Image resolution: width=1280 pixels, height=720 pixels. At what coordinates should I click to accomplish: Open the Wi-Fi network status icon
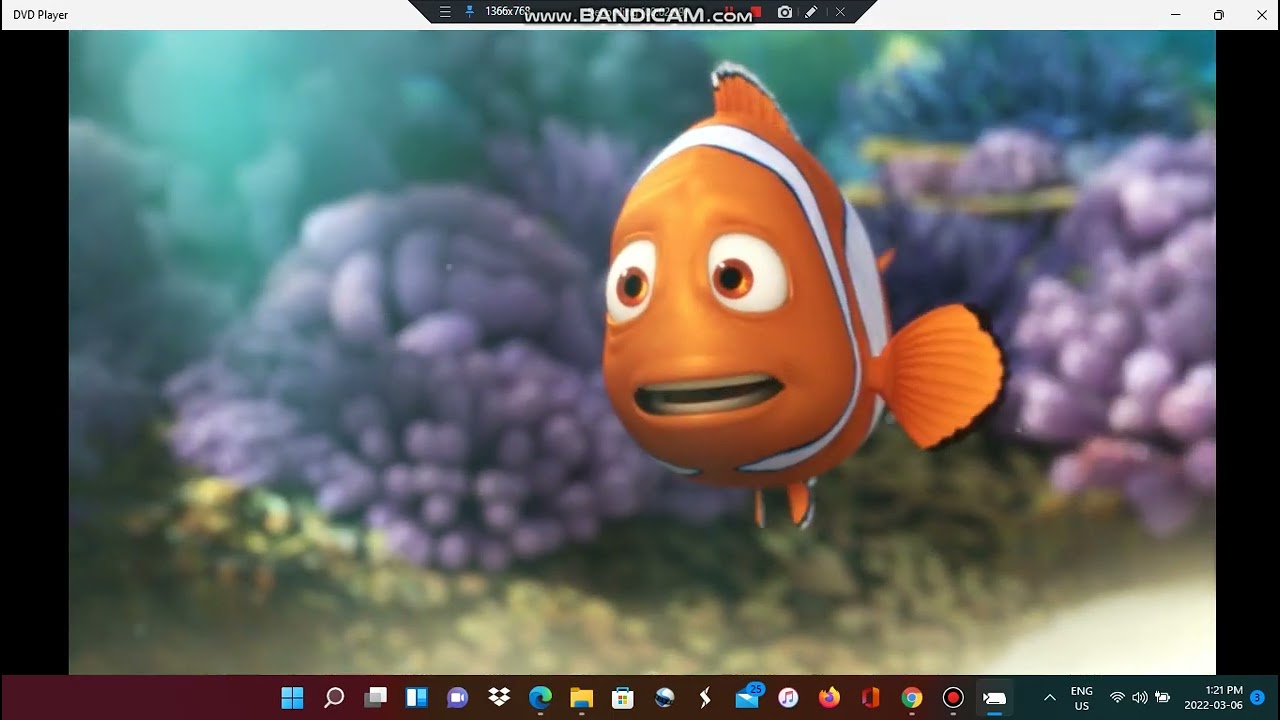[x=1117, y=698]
